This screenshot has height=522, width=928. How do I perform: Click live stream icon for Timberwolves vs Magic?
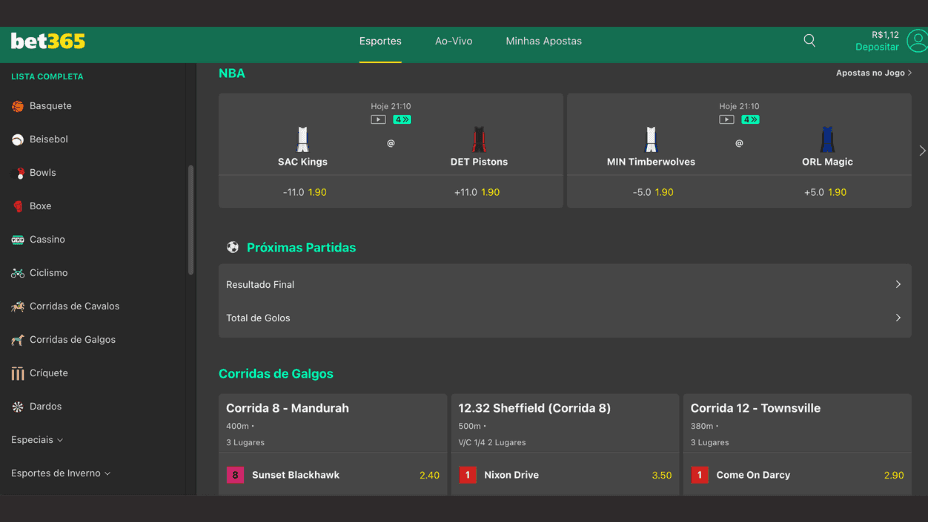point(727,120)
